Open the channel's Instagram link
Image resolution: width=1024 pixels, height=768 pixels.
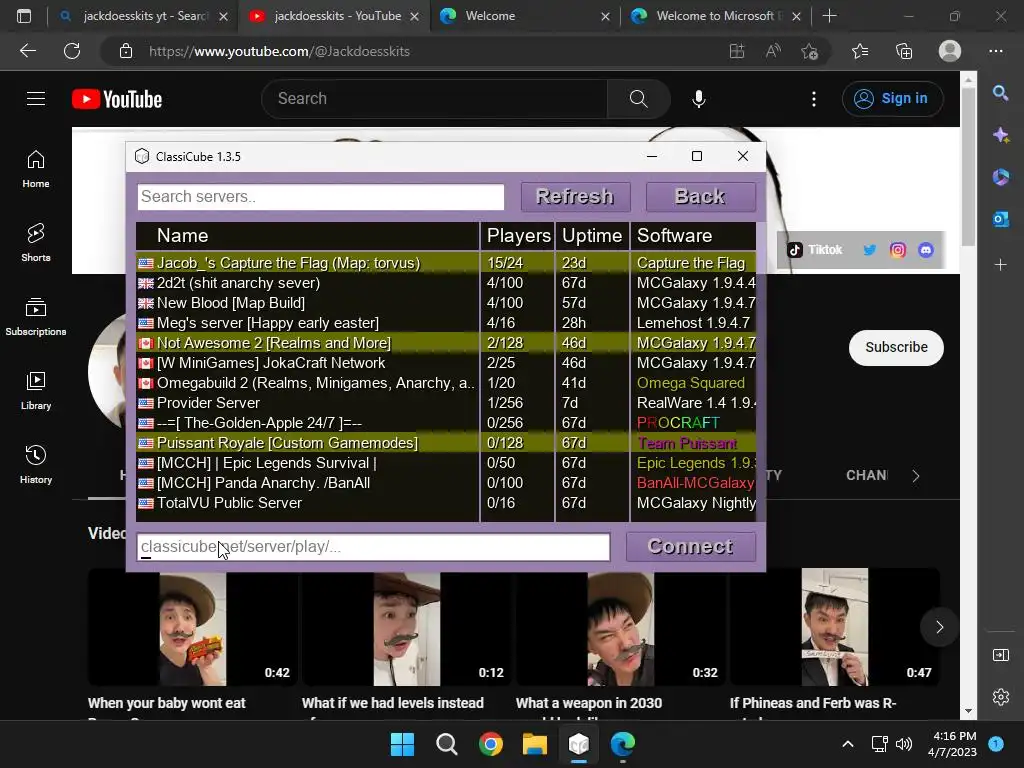tap(898, 250)
